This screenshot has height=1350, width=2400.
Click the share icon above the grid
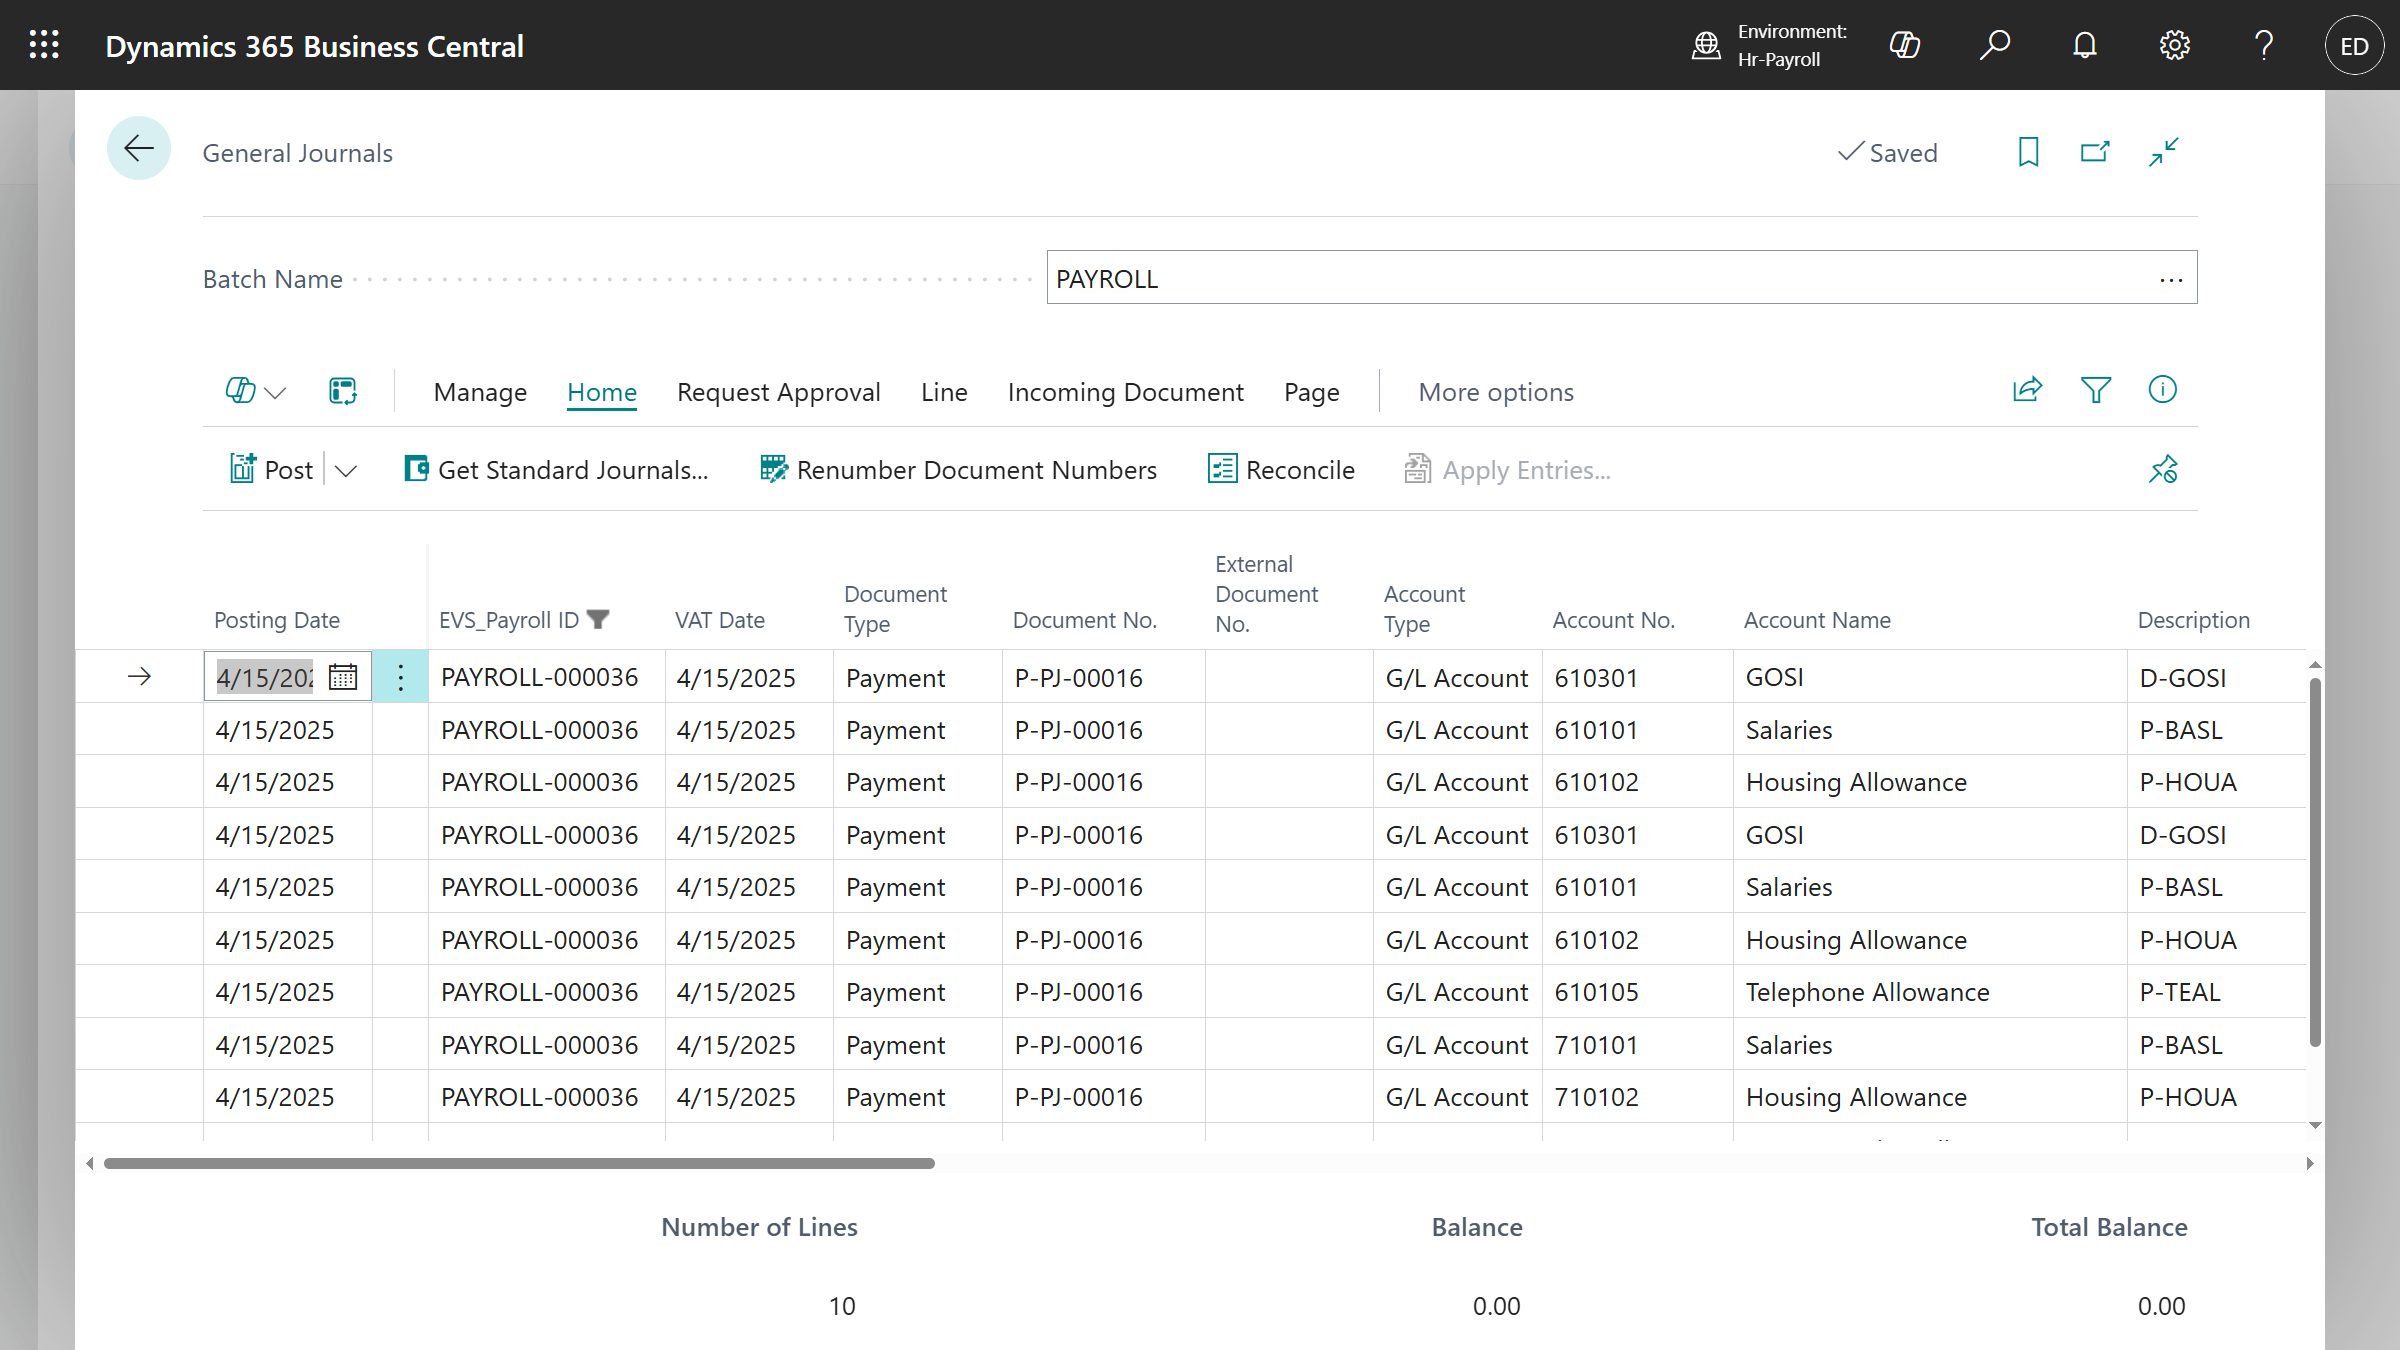[2027, 390]
